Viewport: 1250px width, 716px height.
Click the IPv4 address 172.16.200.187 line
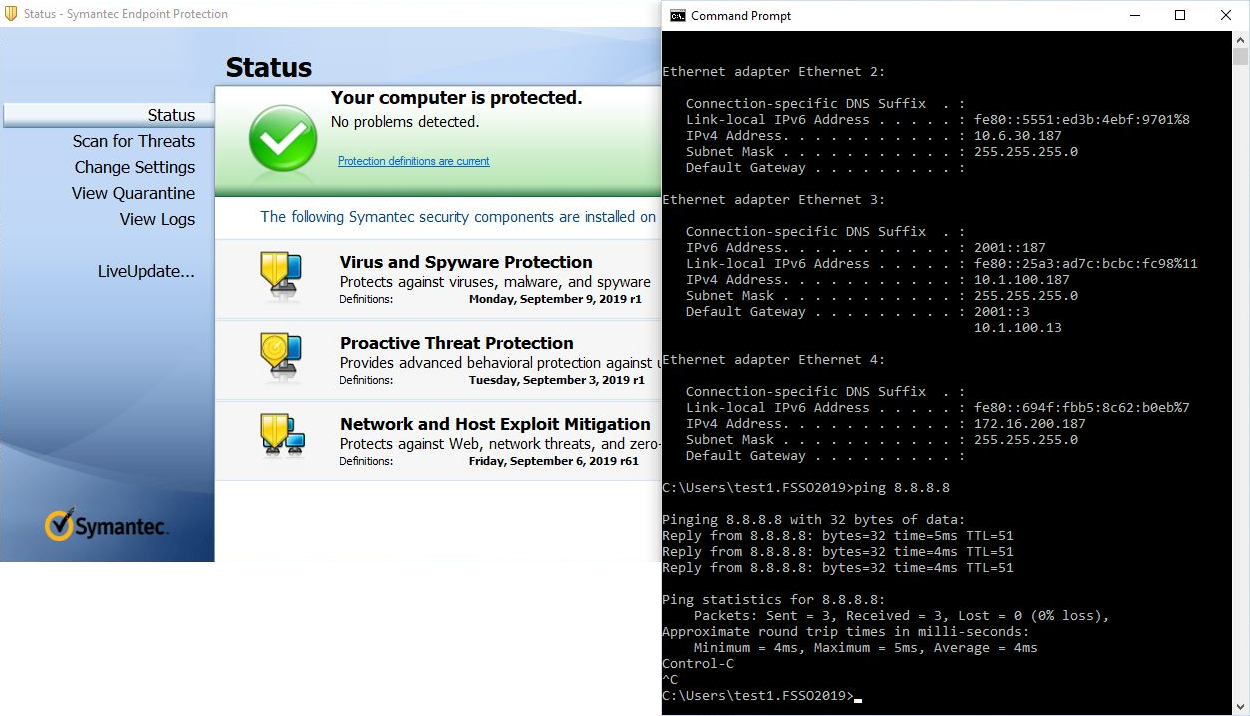coord(886,424)
